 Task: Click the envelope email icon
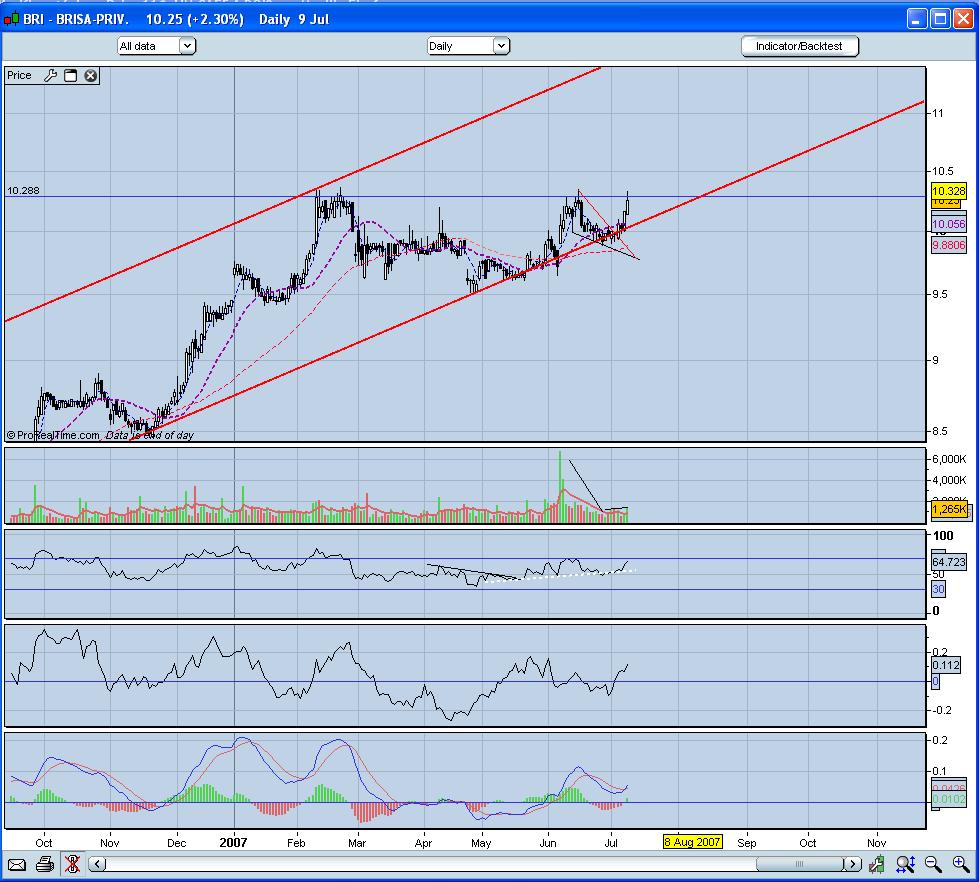click(17, 865)
